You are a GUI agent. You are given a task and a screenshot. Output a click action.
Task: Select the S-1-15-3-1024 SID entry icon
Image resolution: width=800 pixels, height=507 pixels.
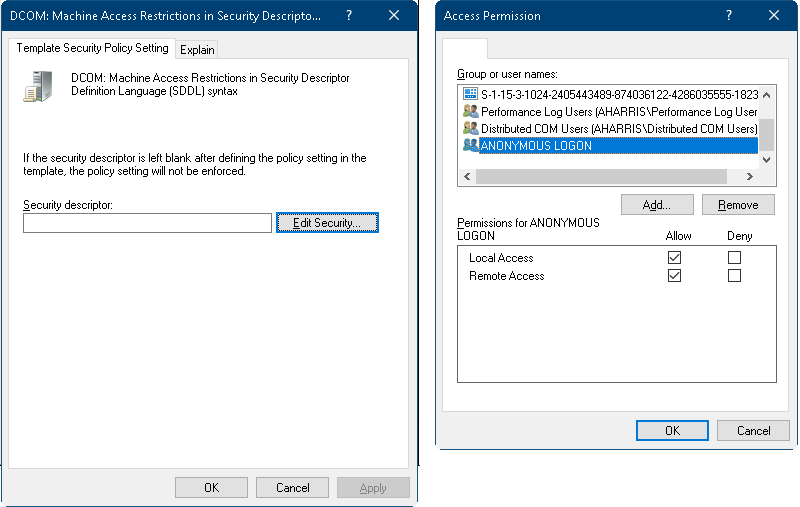471,94
